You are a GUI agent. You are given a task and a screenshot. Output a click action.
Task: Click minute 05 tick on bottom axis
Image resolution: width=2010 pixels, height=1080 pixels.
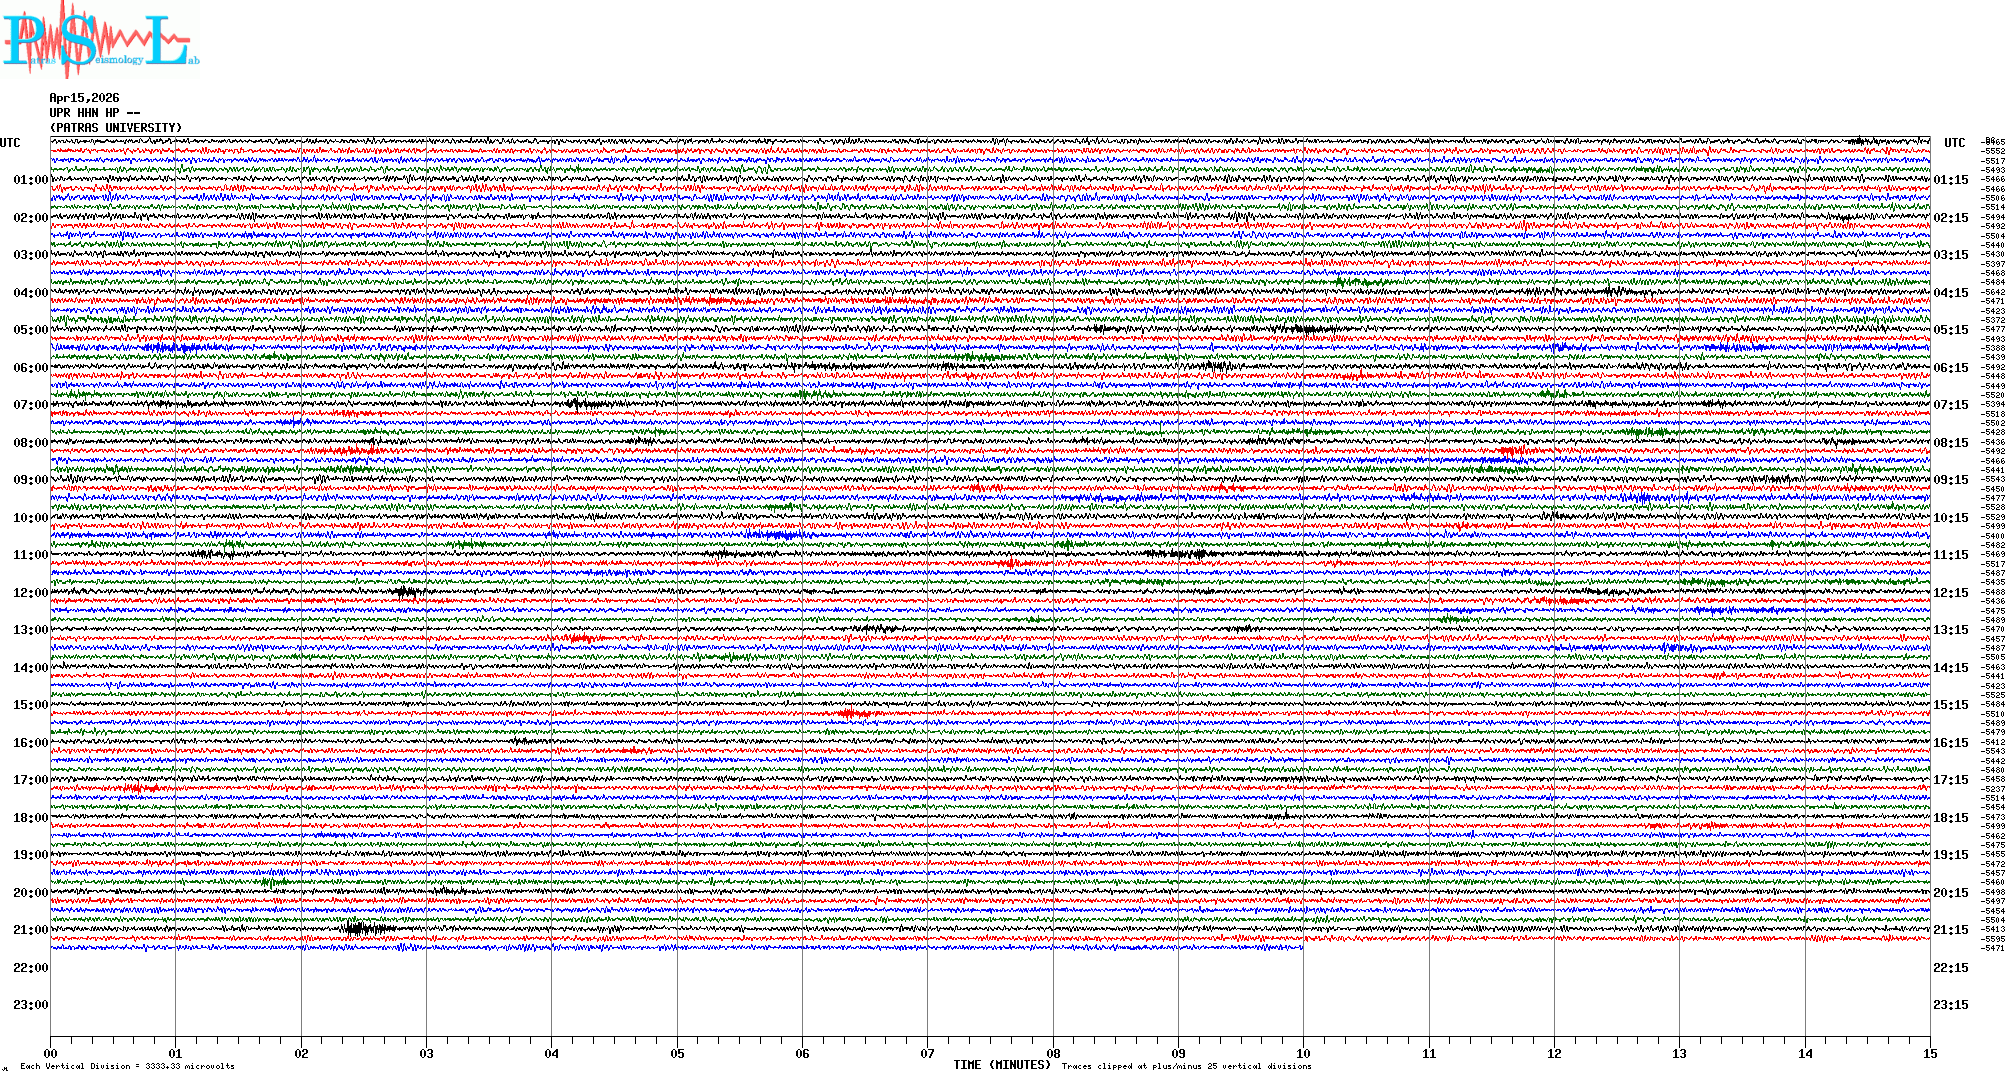point(677,1053)
